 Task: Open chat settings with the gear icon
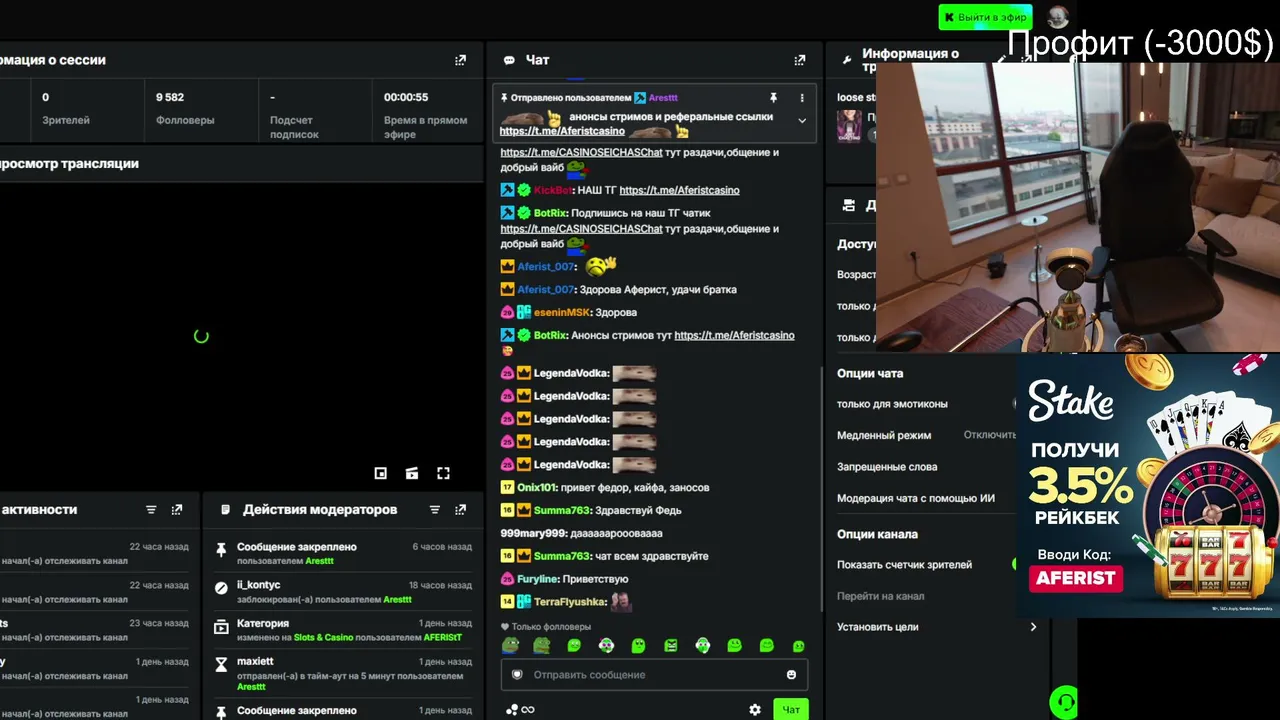click(755, 710)
